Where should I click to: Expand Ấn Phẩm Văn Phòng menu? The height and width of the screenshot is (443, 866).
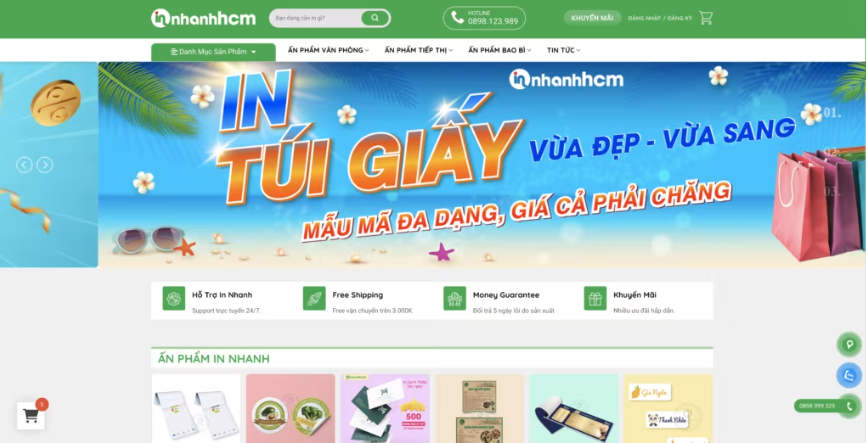329,50
